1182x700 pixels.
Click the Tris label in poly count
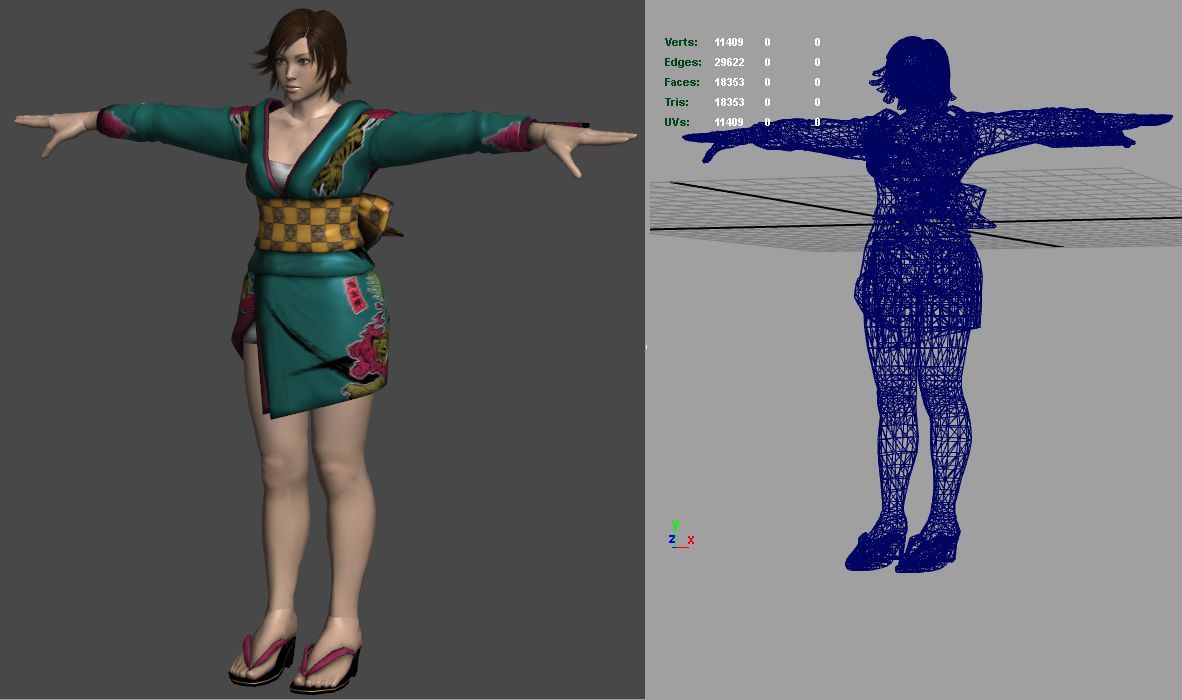tap(677, 103)
